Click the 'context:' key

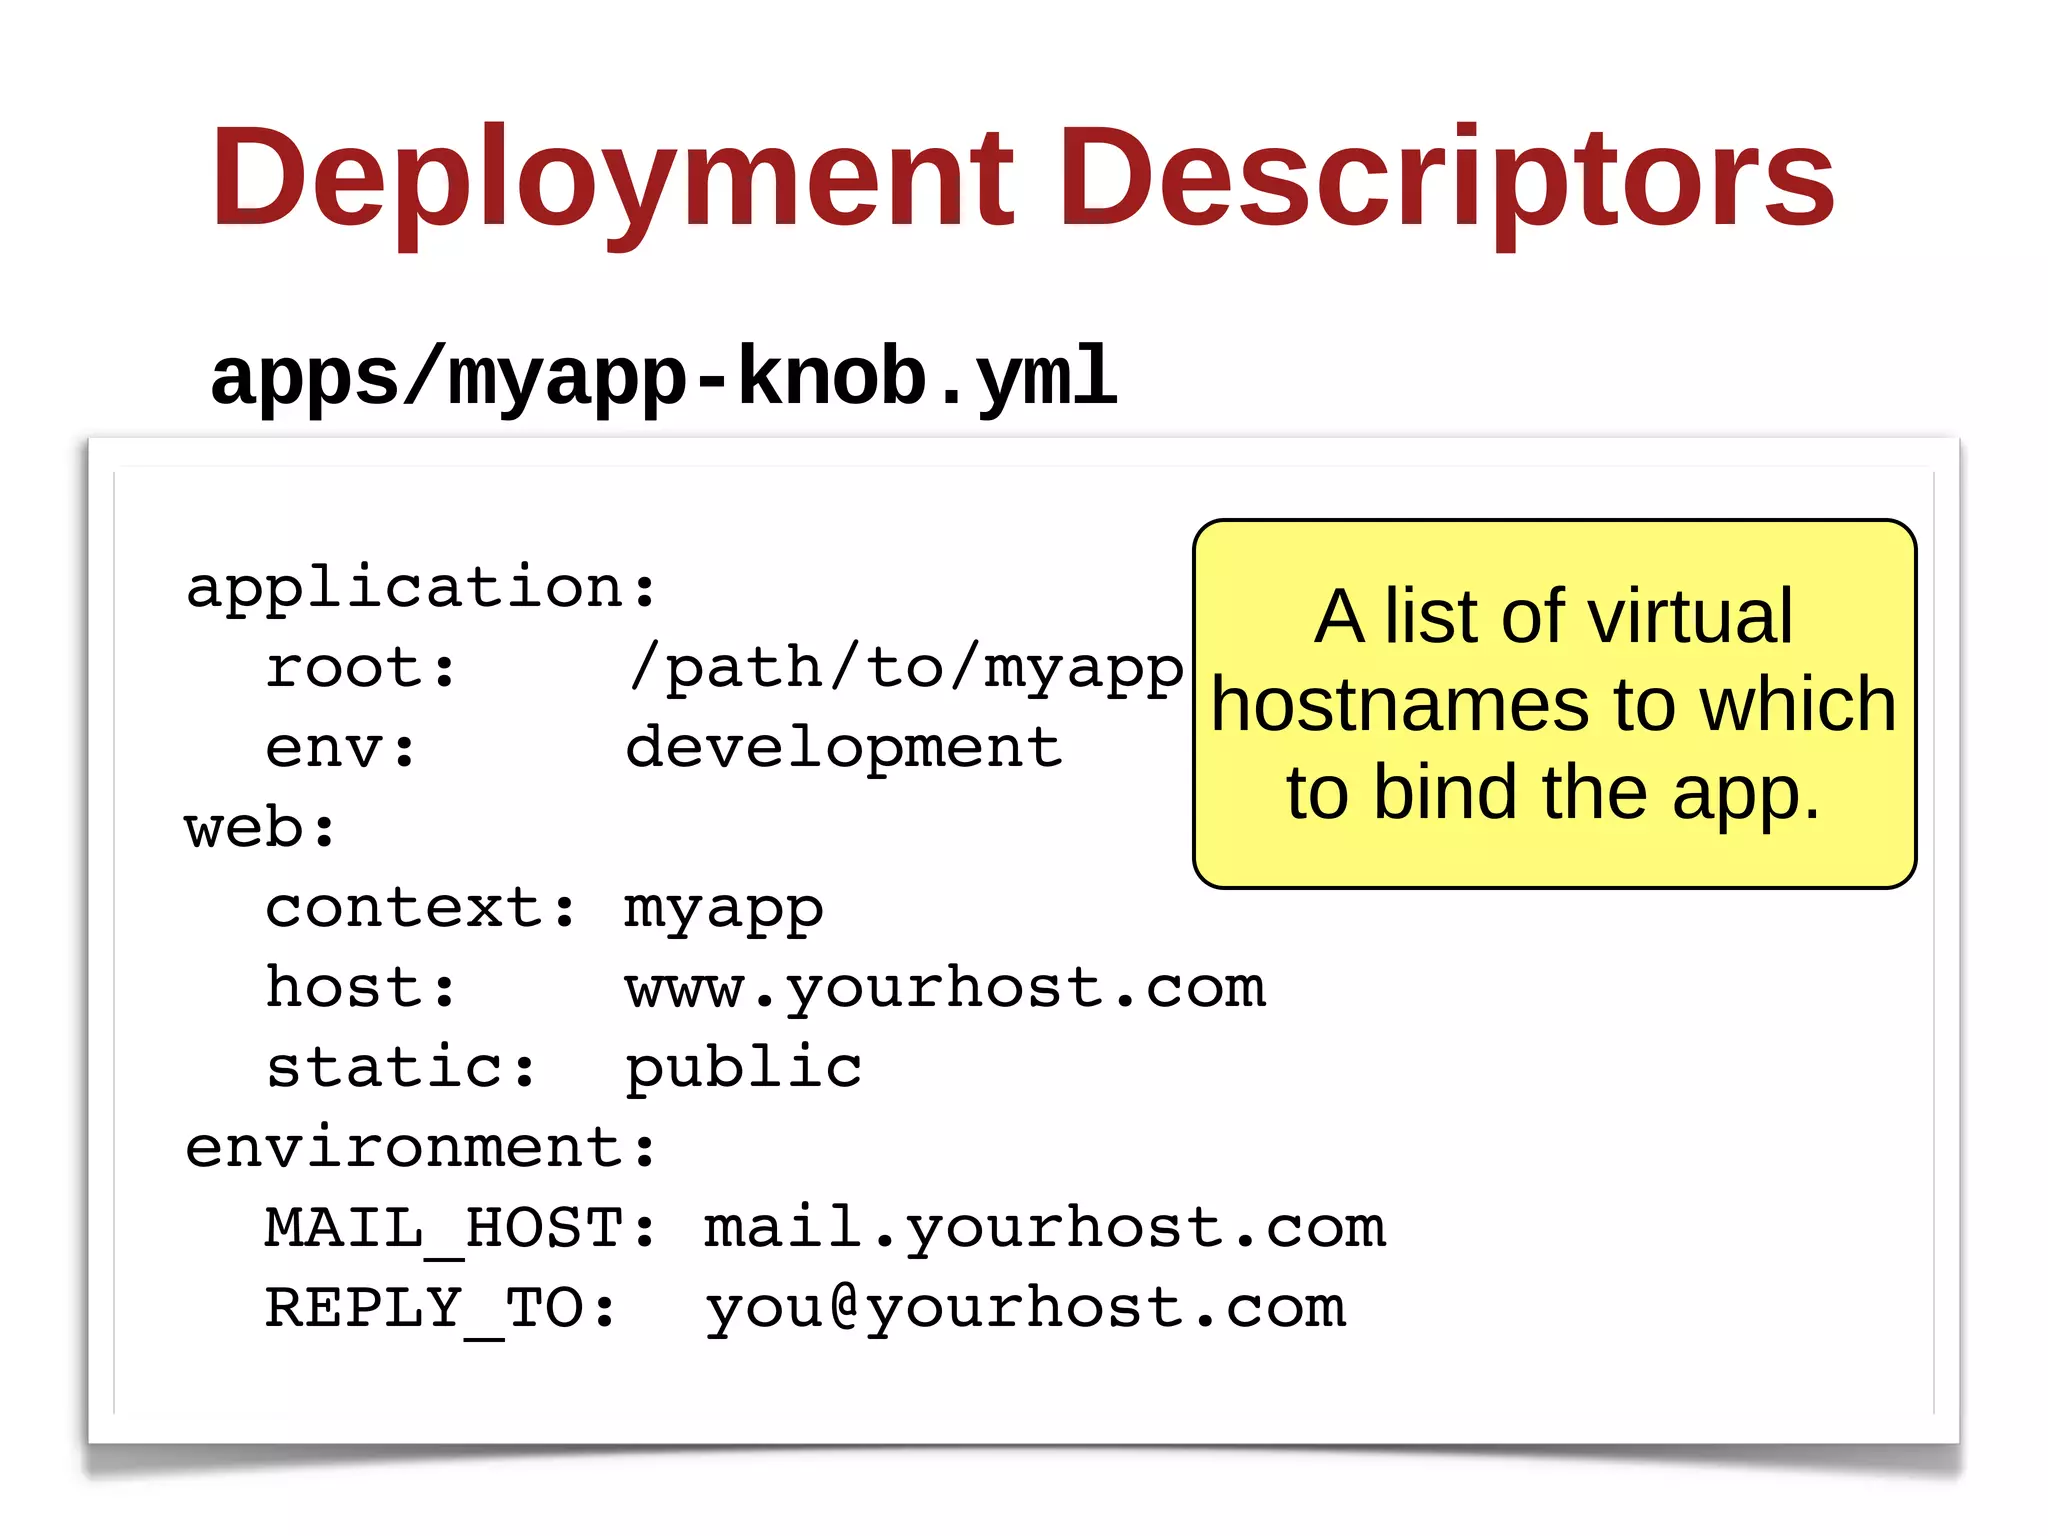click(421, 908)
